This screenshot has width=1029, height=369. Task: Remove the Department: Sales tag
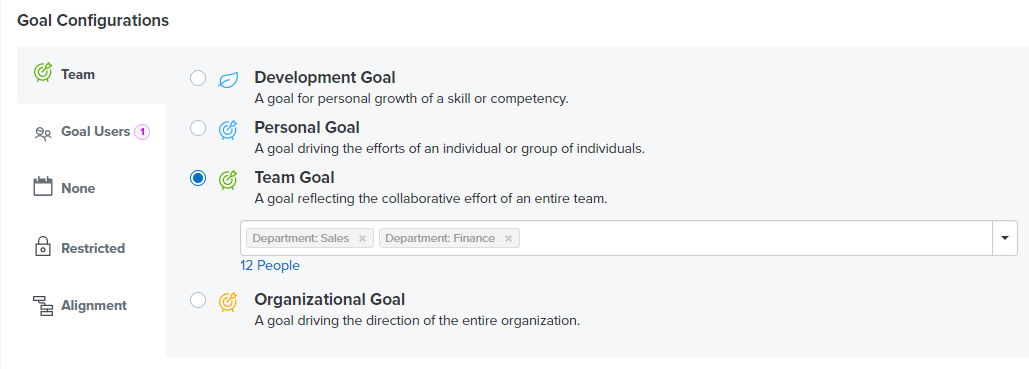pos(362,238)
